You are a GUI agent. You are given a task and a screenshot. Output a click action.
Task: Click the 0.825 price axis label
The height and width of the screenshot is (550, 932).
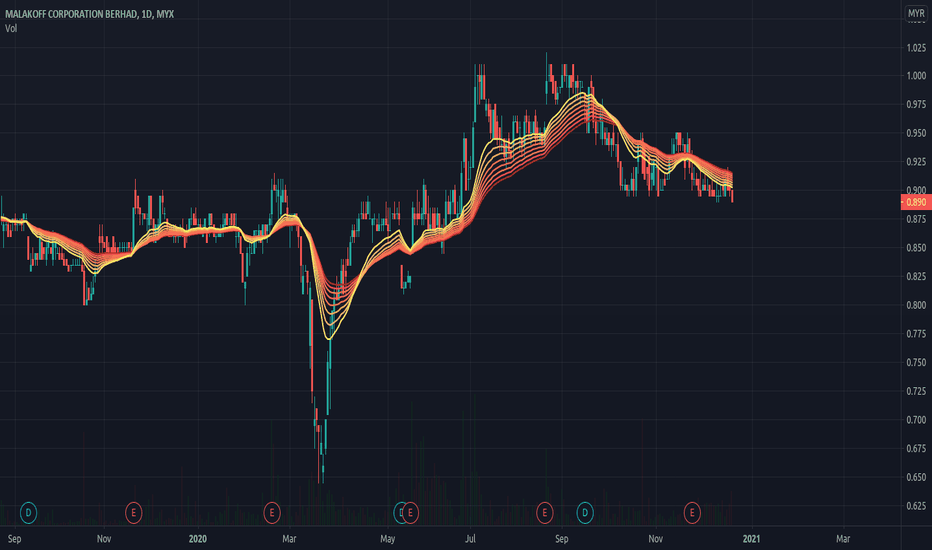pos(916,276)
